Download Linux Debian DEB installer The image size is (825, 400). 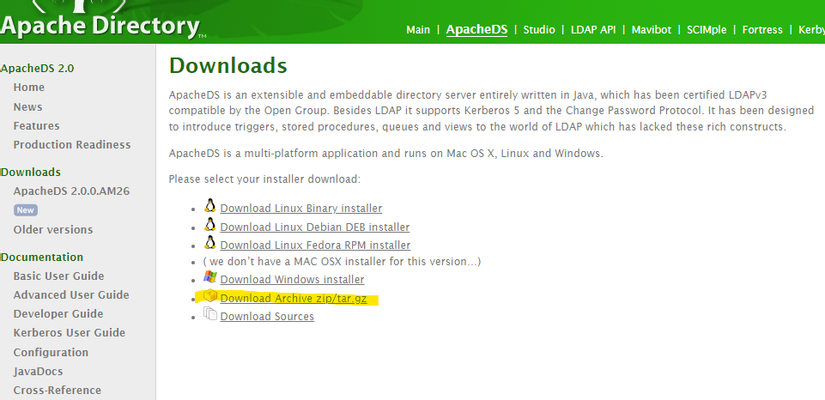pos(315,227)
